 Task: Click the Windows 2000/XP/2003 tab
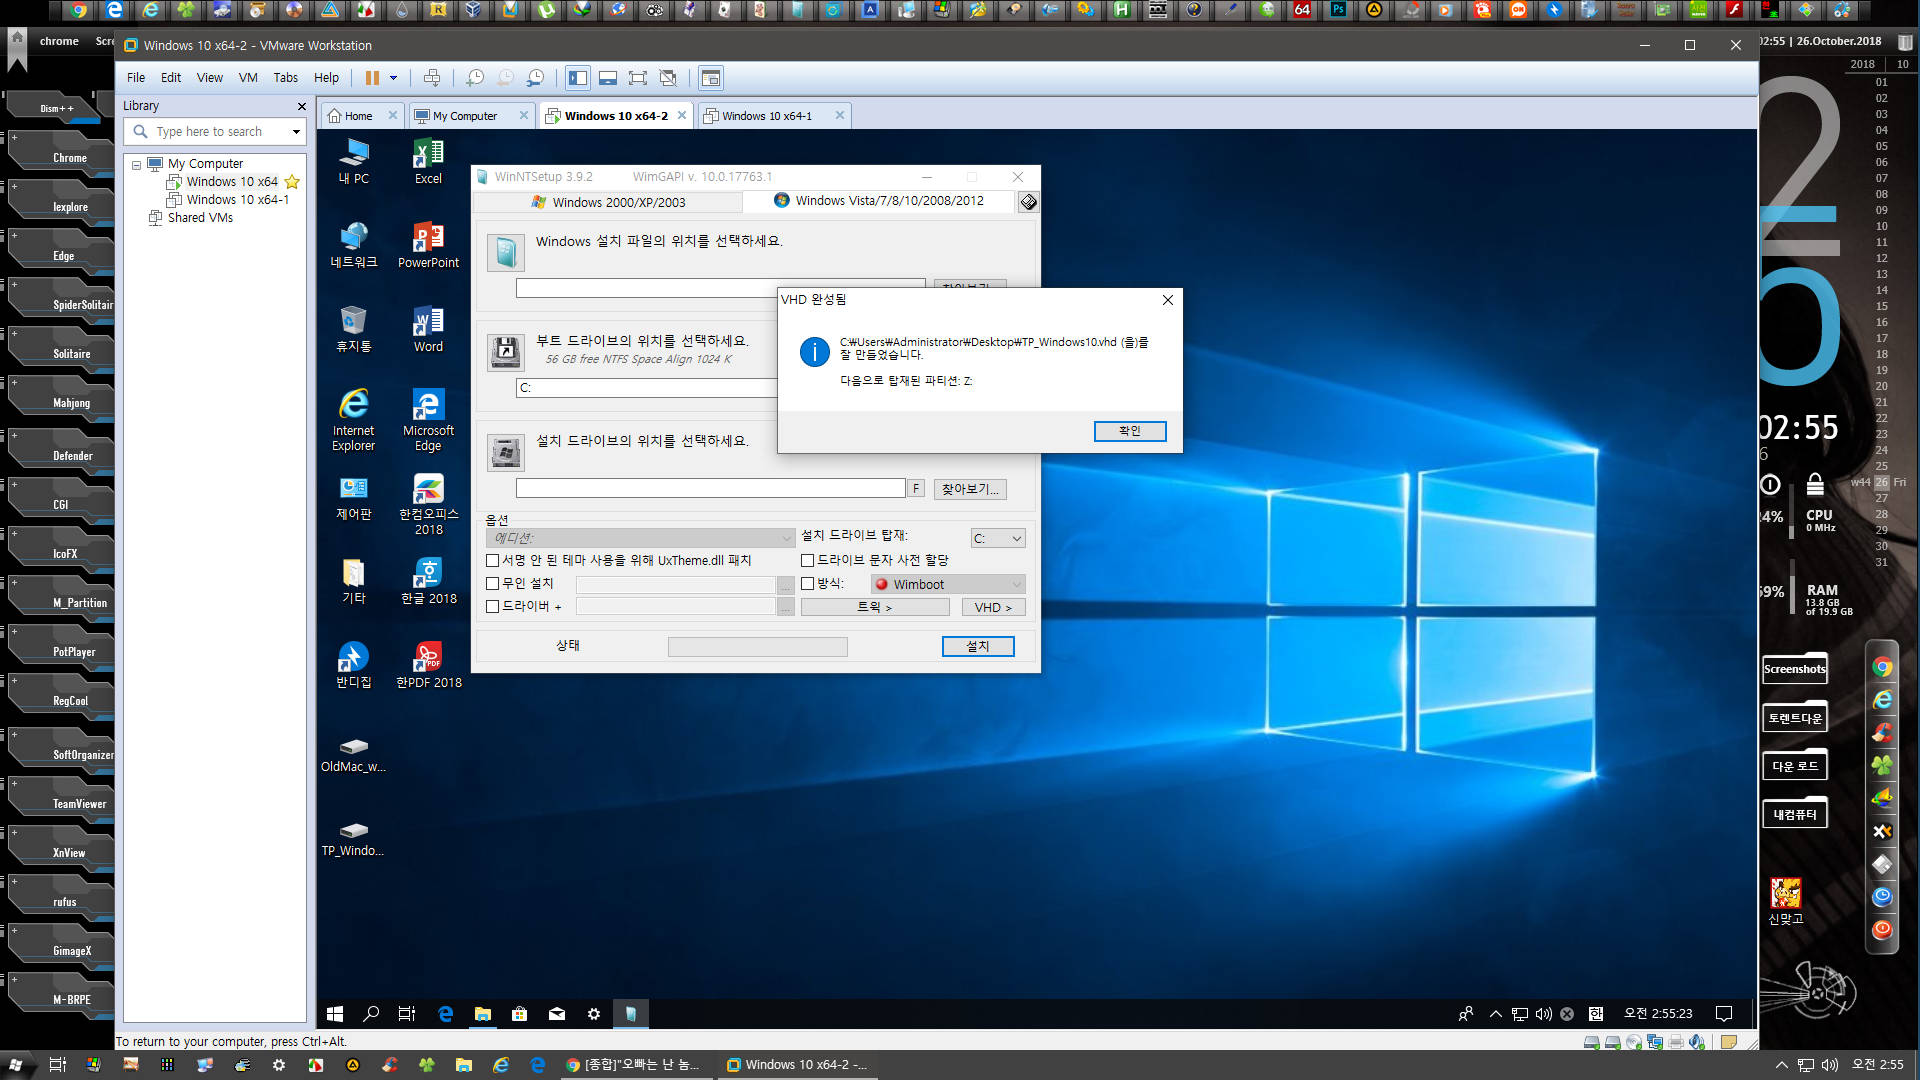pyautogui.click(x=613, y=200)
